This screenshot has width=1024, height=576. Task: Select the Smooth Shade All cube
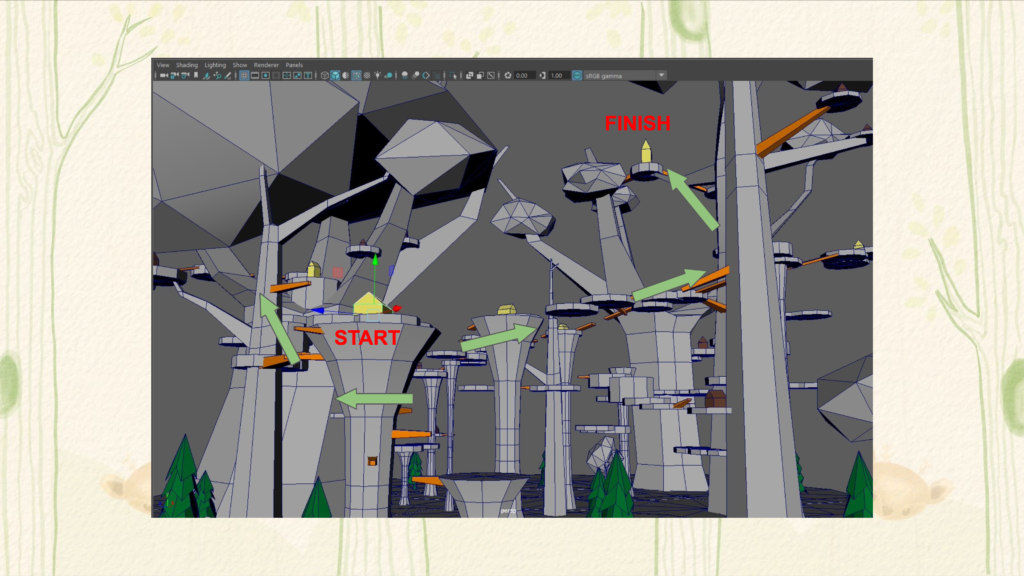click(335, 76)
